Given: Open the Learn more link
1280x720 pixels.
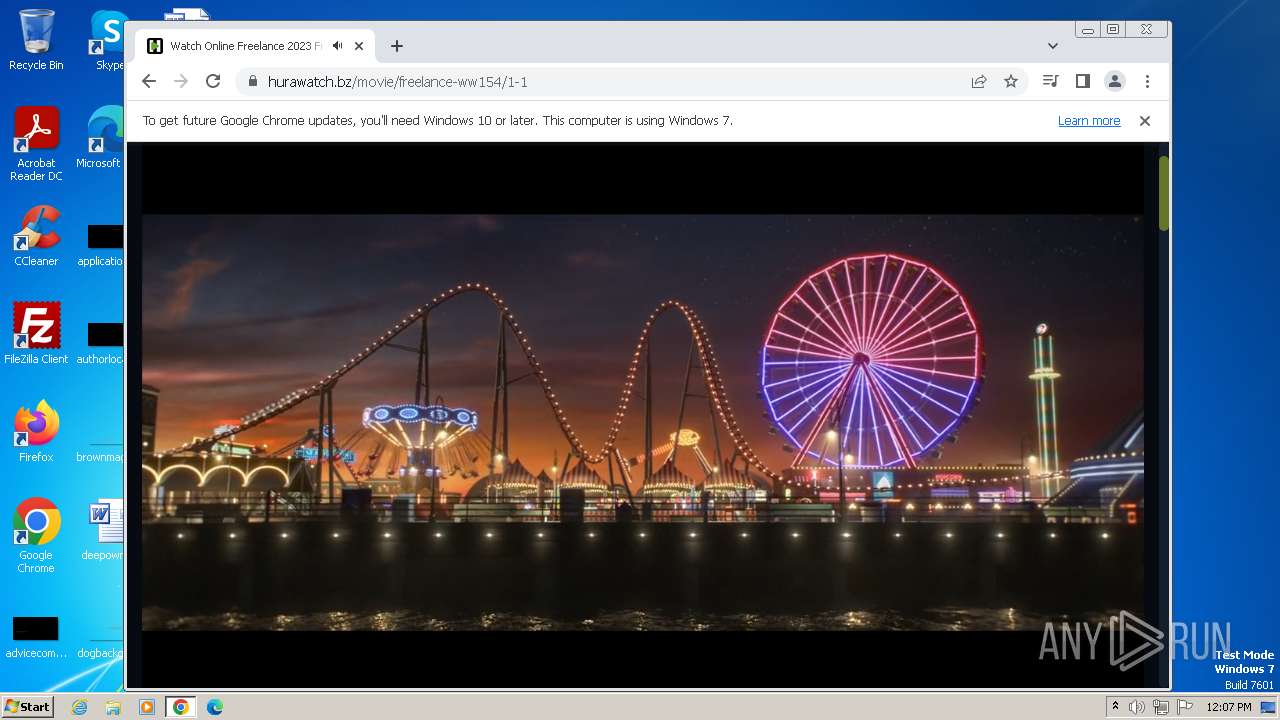Looking at the screenshot, I should pos(1089,121).
